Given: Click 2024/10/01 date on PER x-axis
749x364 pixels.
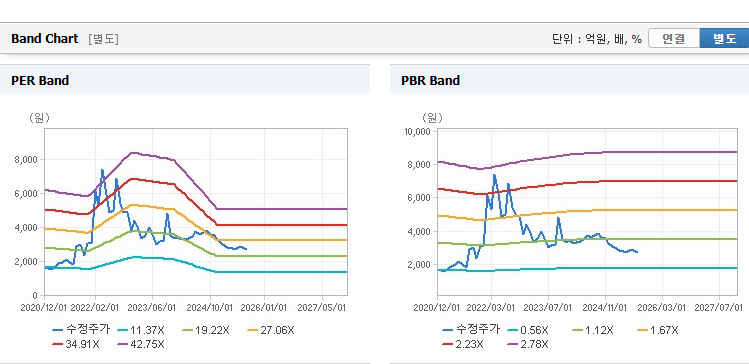Looking at the screenshot, I should click(x=210, y=307).
